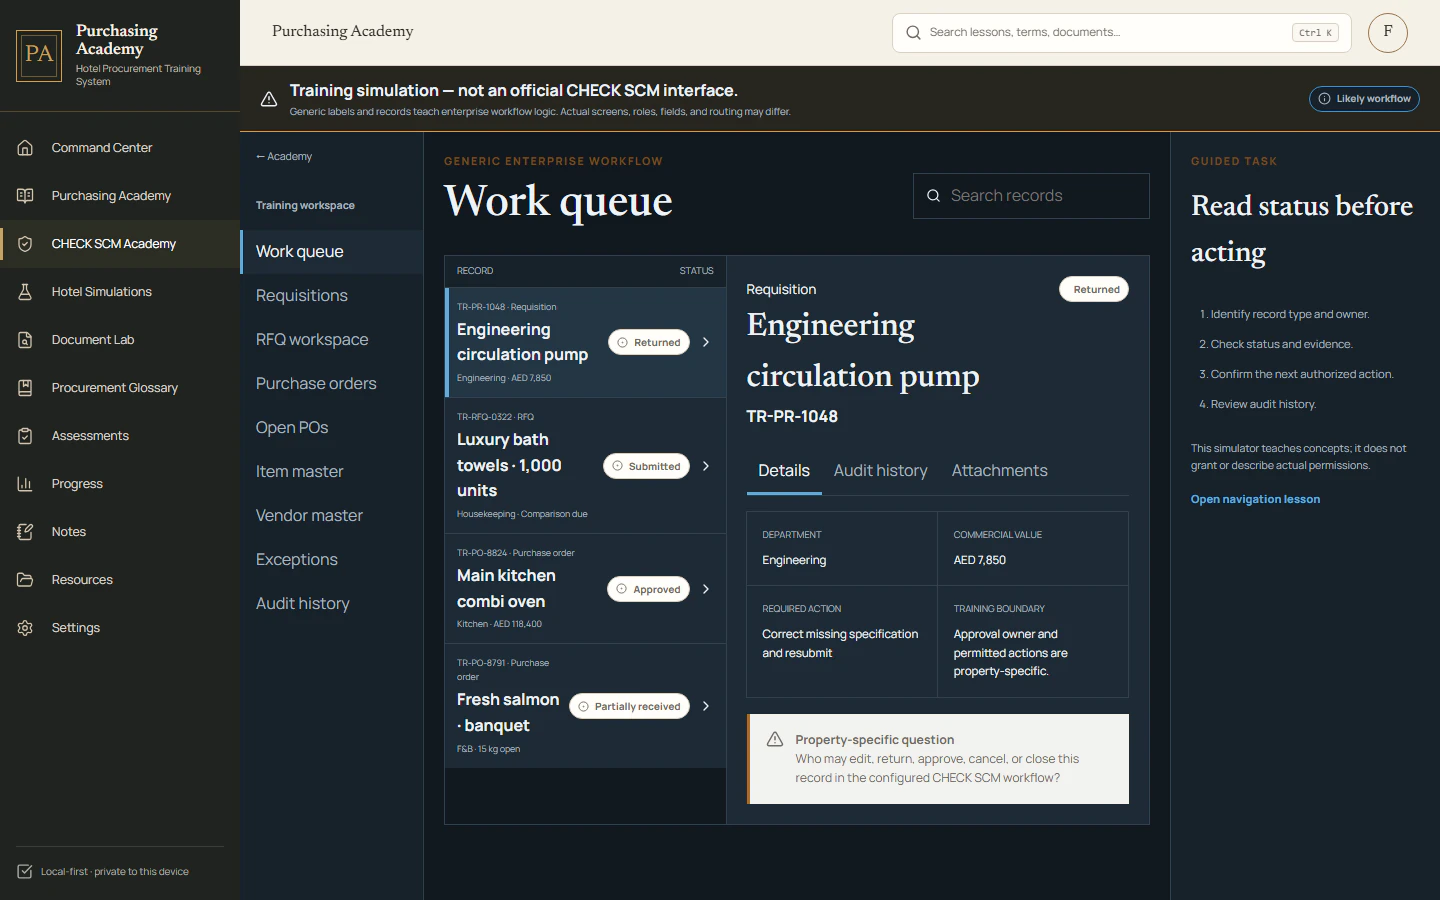Open Command Center home icon
Image resolution: width=1440 pixels, height=900 pixels.
pyautogui.click(x=25, y=148)
